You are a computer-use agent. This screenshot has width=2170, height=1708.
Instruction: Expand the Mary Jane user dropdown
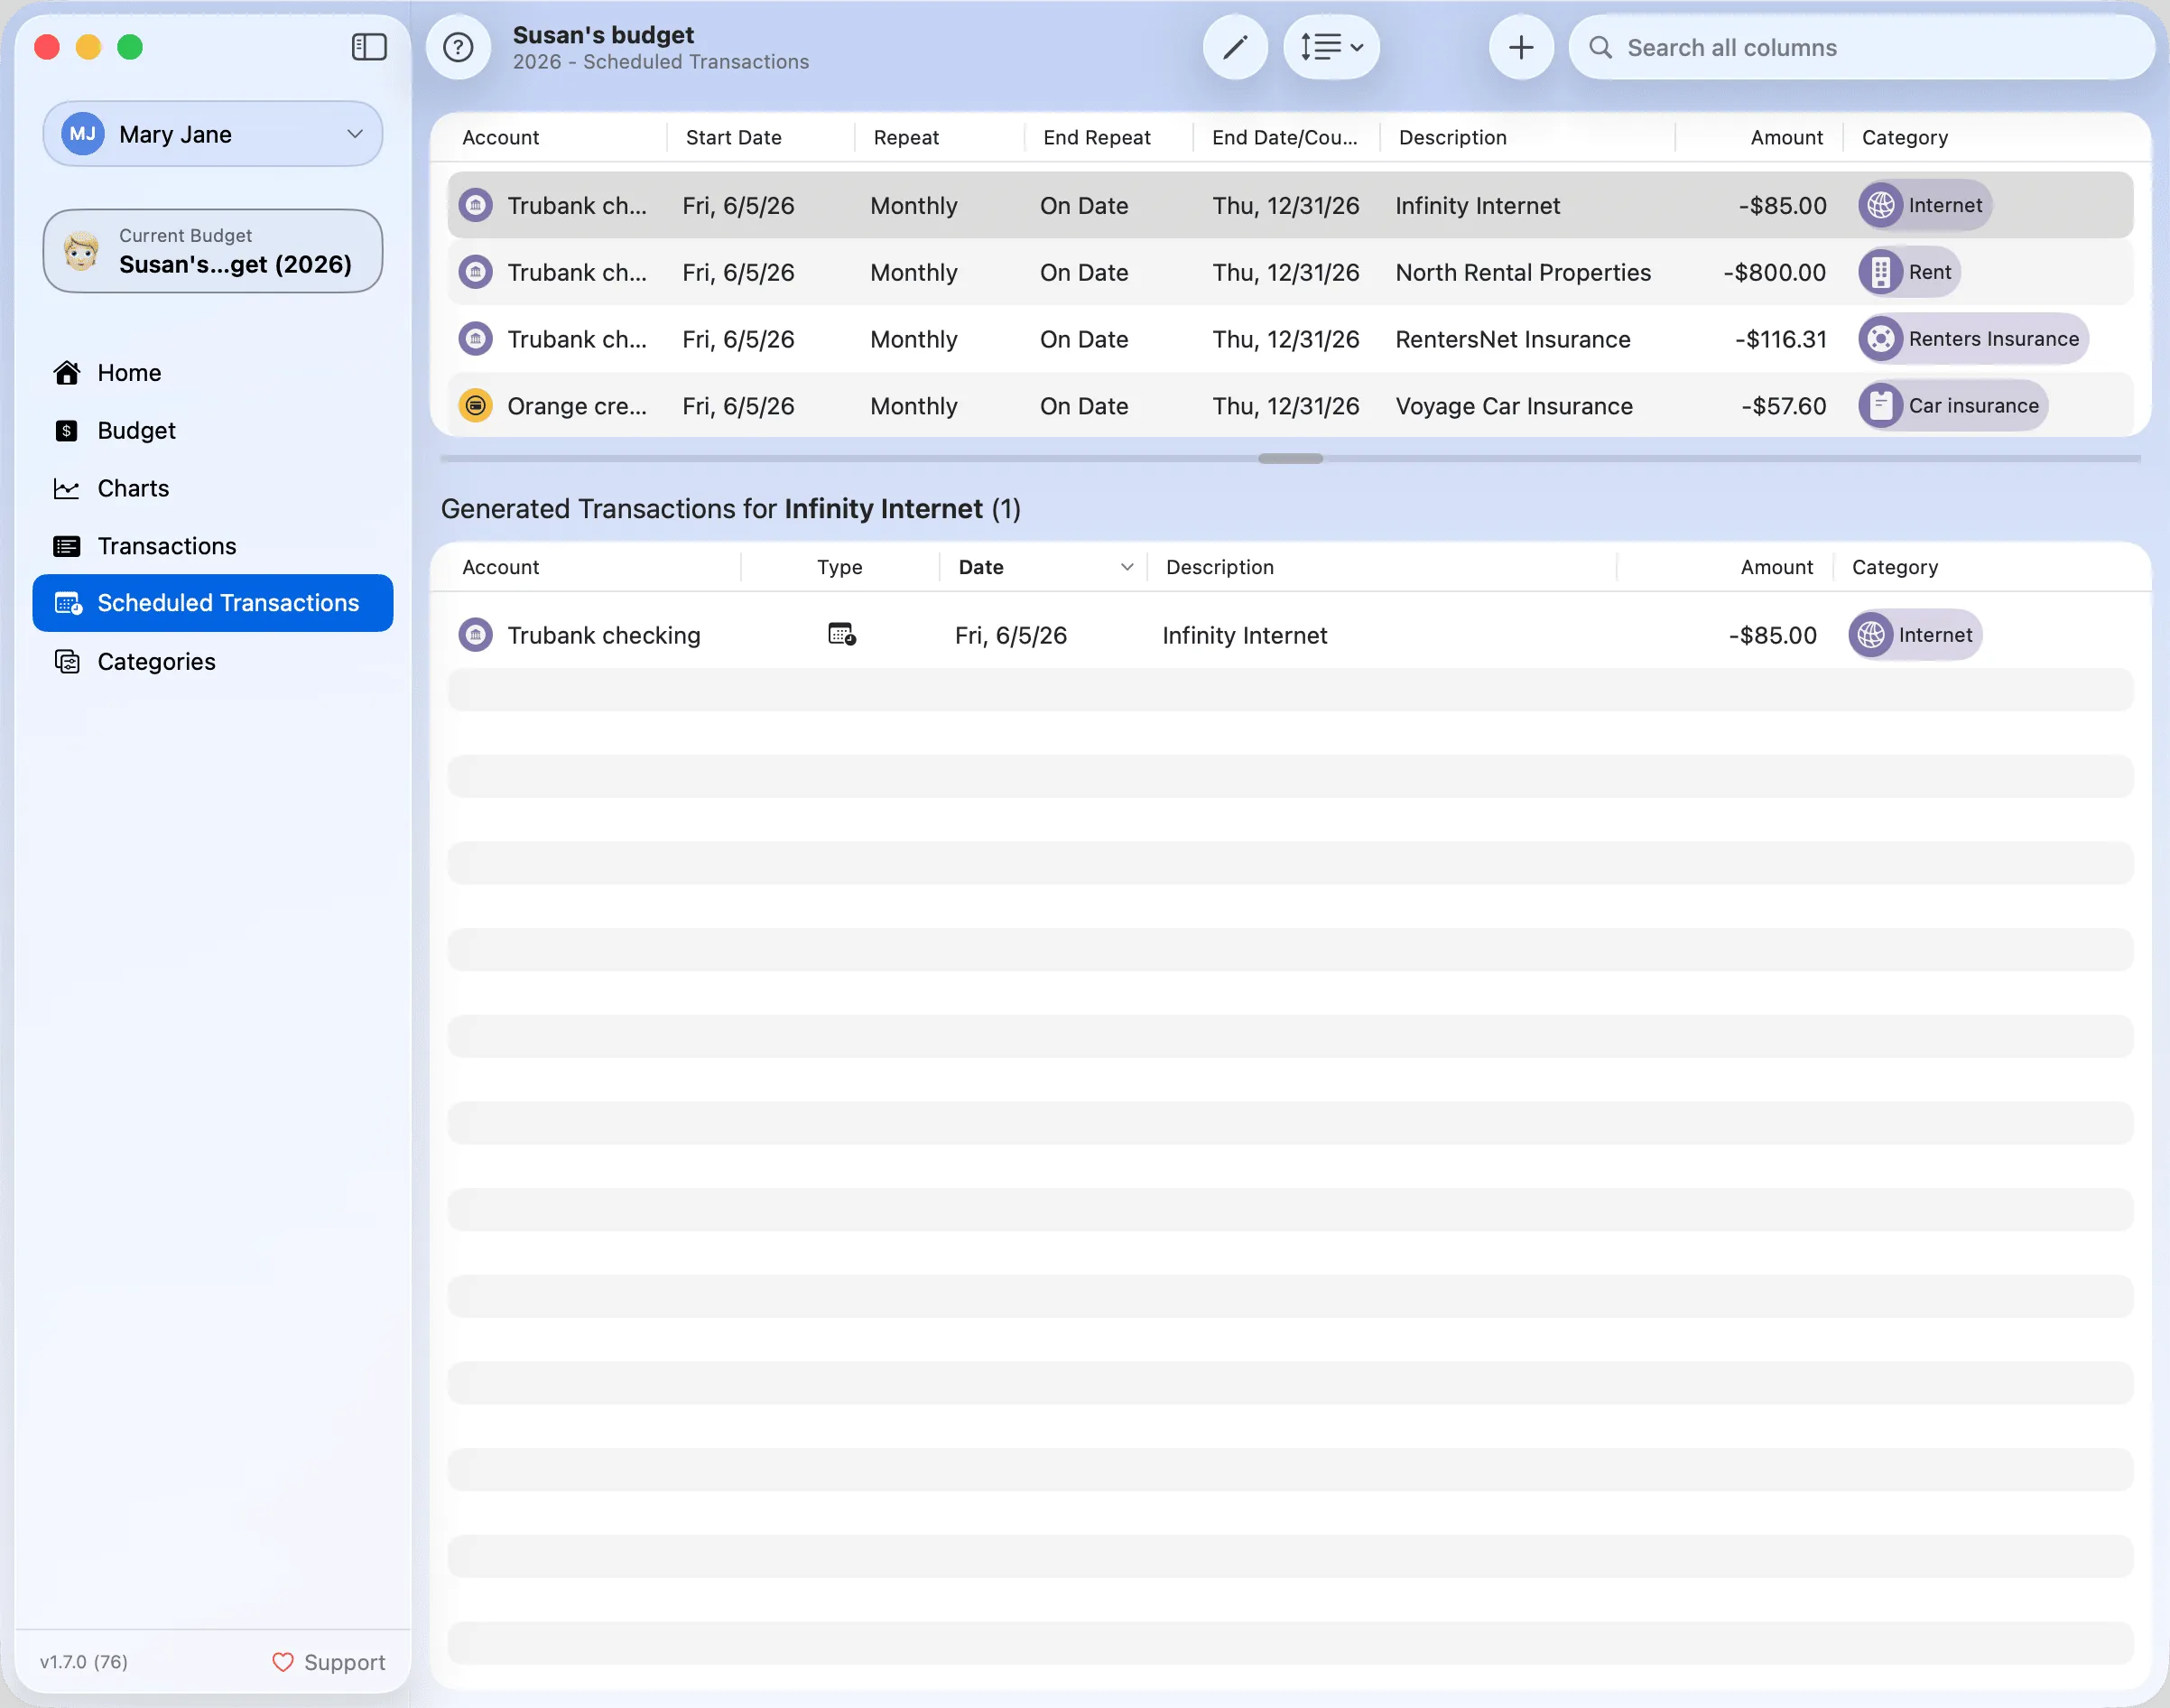pos(213,134)
